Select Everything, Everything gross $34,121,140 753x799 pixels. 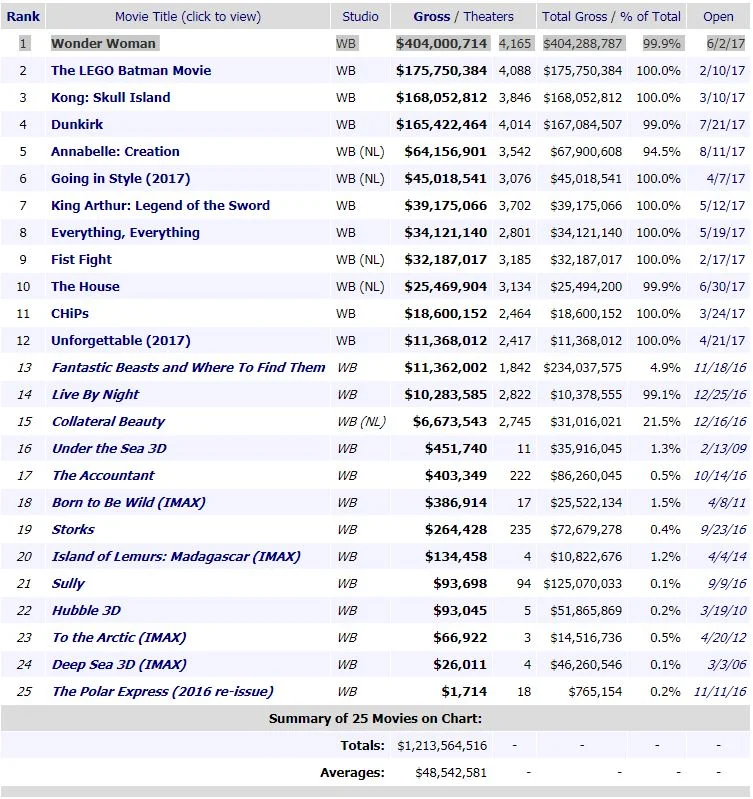[446, 232]
